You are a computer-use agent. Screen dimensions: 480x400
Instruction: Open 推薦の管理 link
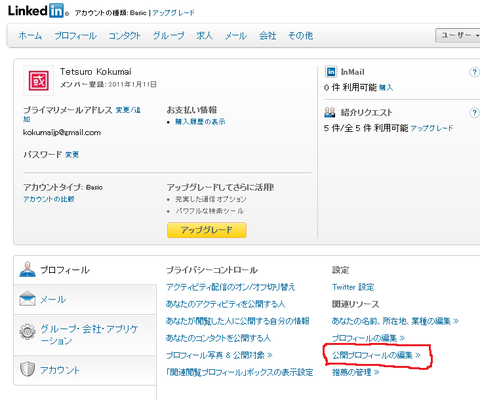point(356,372)
